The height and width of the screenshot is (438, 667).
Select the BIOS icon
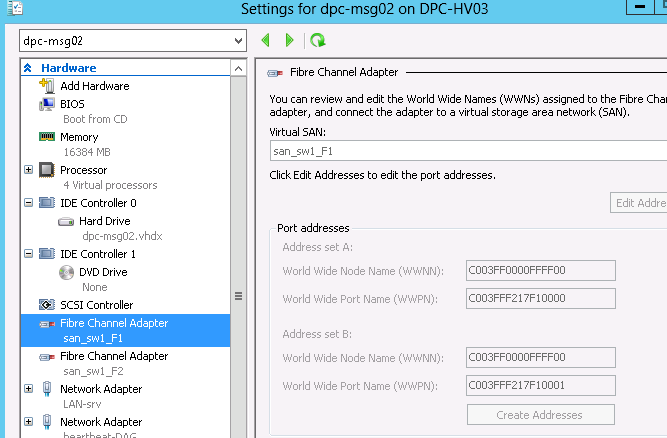coord(47,104)
